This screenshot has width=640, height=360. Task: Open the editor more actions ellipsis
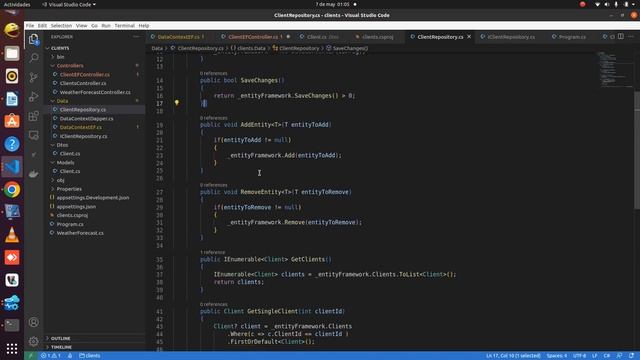pyautogui.click(x=631, y=37)
